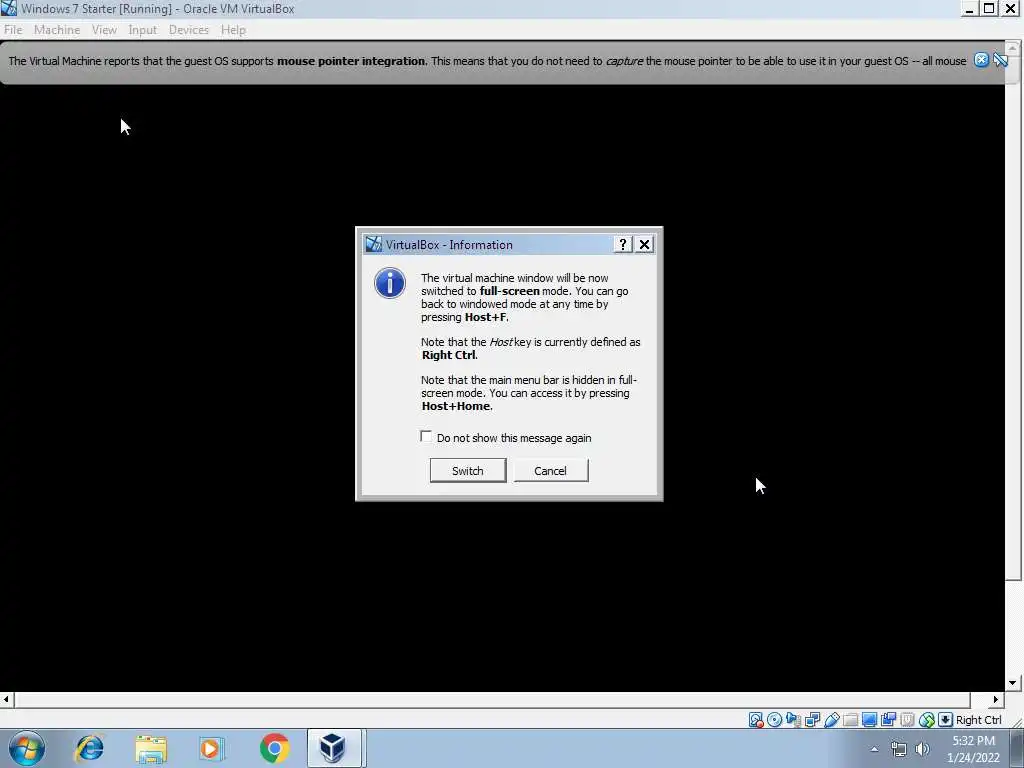Click the Switch button
Viewport: 1024px width, 768px height.
point(468,470)
